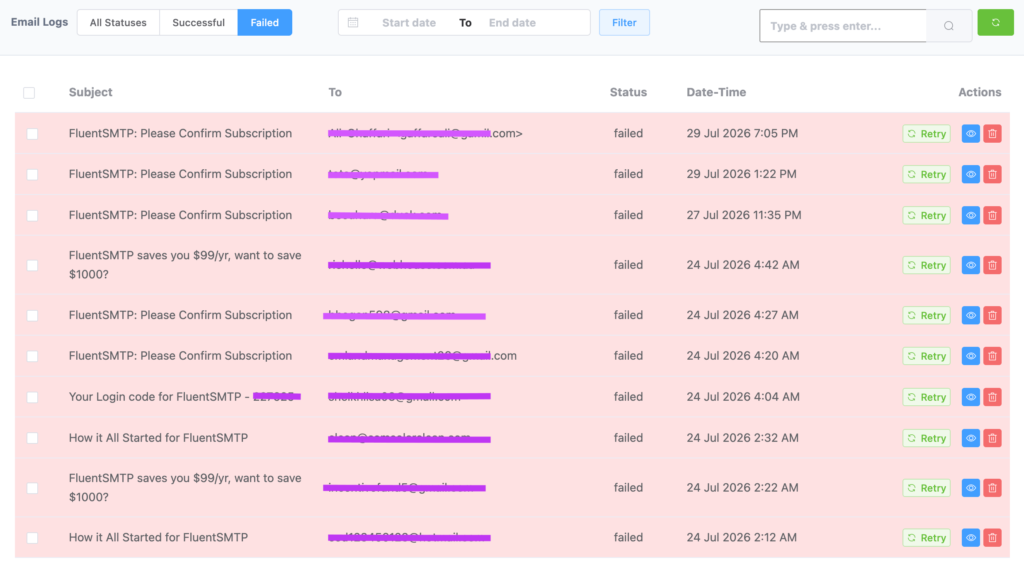Screen dimensions: 1024x570
Task: Delete the 29 Jul 1:22 PM email log
Action: (x=992, y=174)
